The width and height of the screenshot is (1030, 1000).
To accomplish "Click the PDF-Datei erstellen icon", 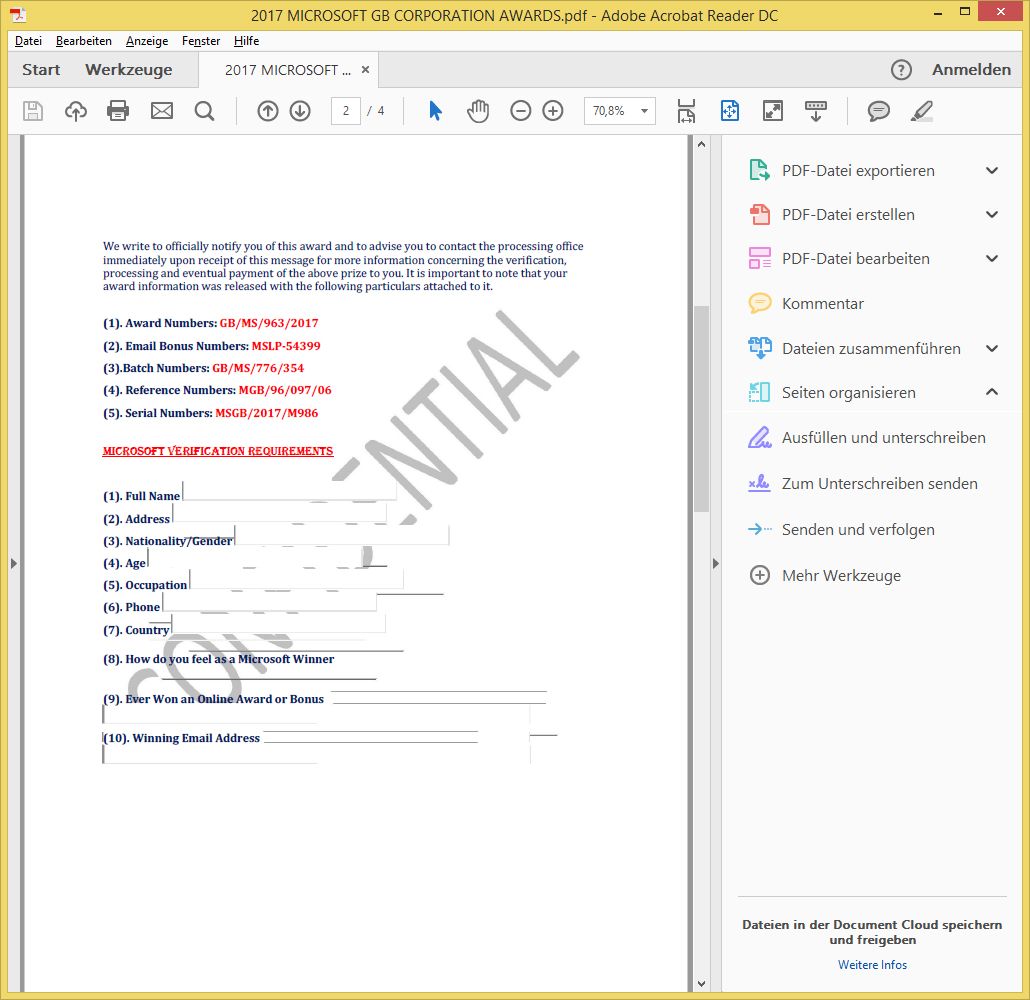I will coord(759,214).
